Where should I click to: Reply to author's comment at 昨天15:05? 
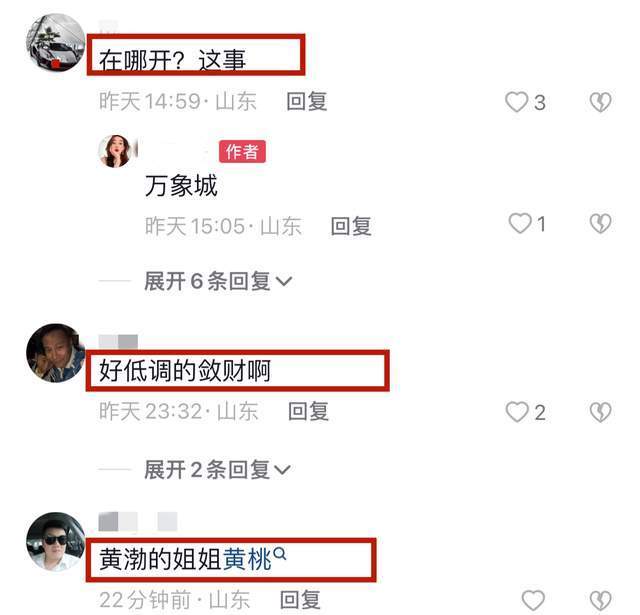(x=351, y=226)
